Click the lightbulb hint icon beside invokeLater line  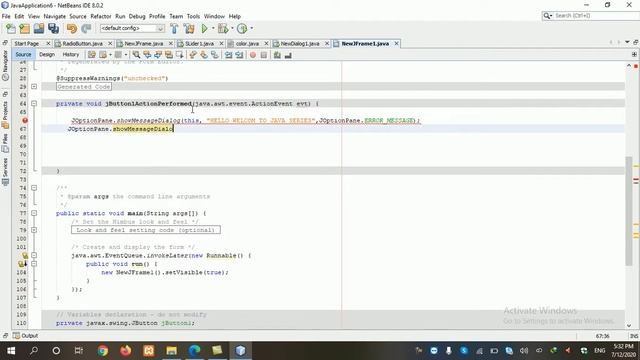(x=24, y=256)
